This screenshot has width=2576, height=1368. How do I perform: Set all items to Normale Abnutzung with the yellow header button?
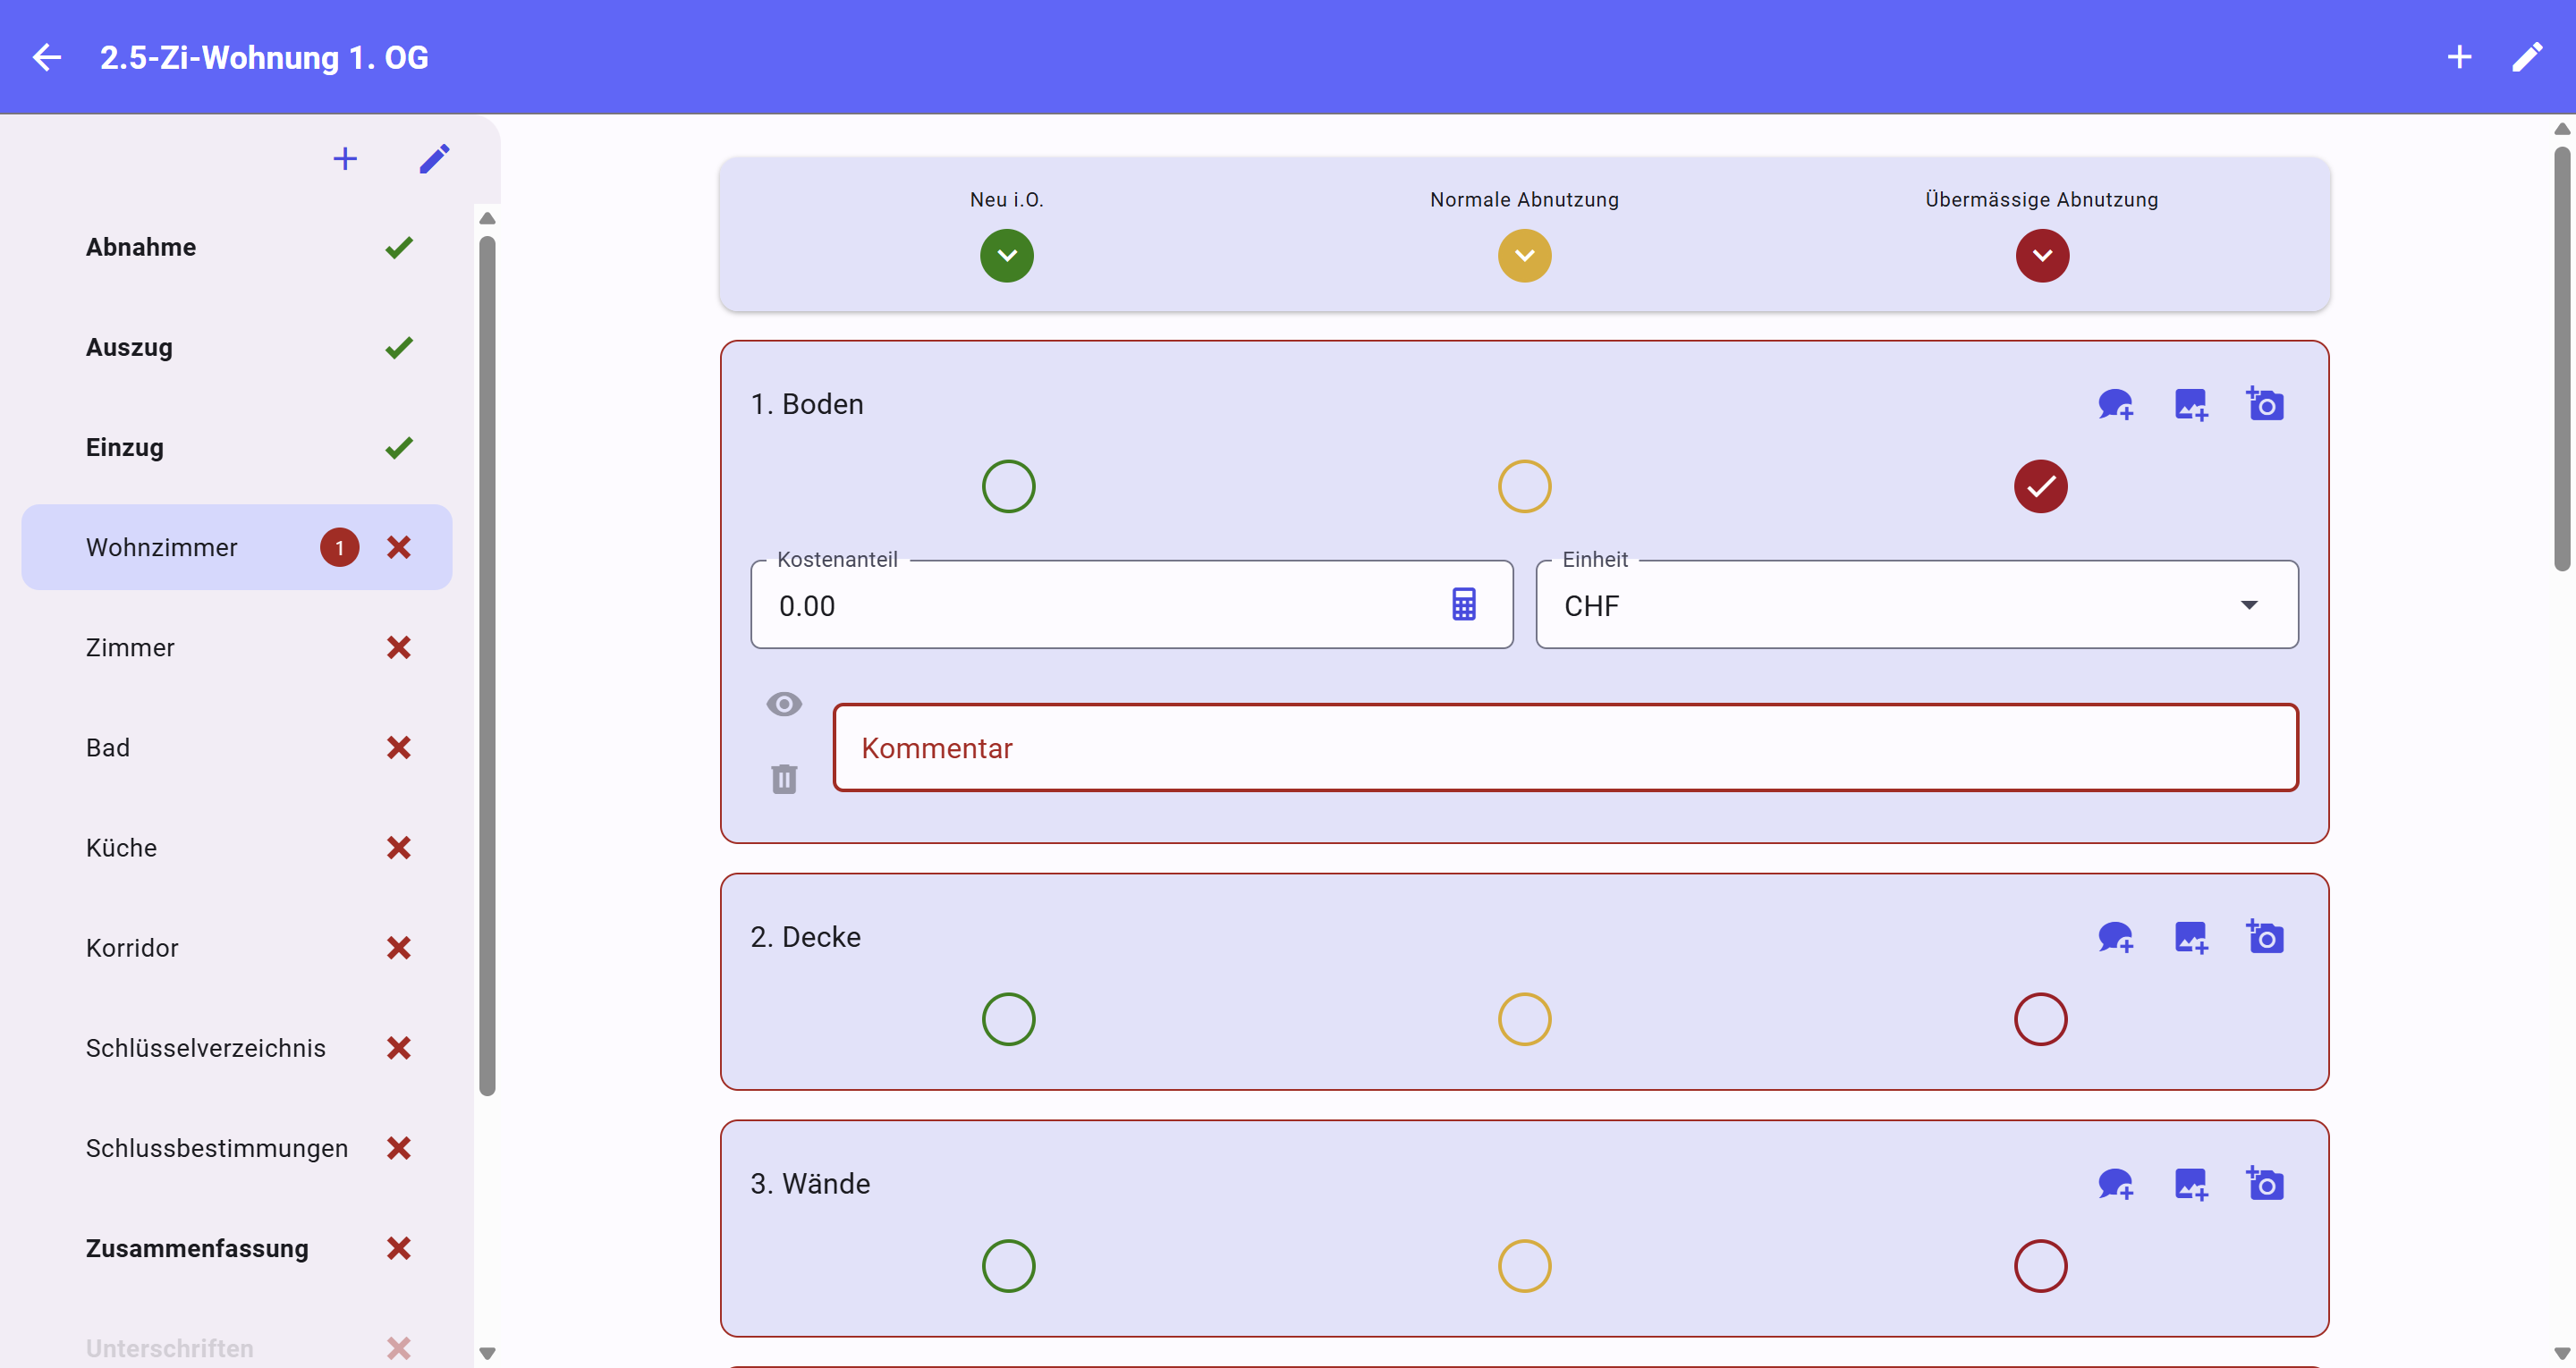pos(1524,255)
